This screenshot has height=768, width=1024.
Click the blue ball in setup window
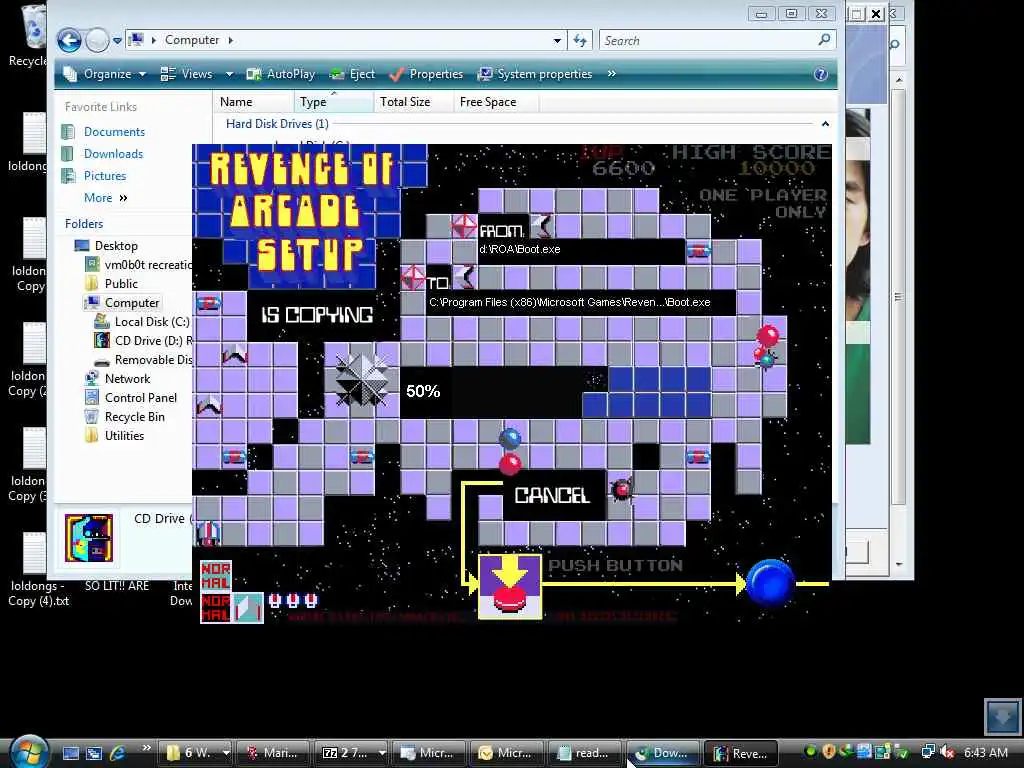coord(770,583)
